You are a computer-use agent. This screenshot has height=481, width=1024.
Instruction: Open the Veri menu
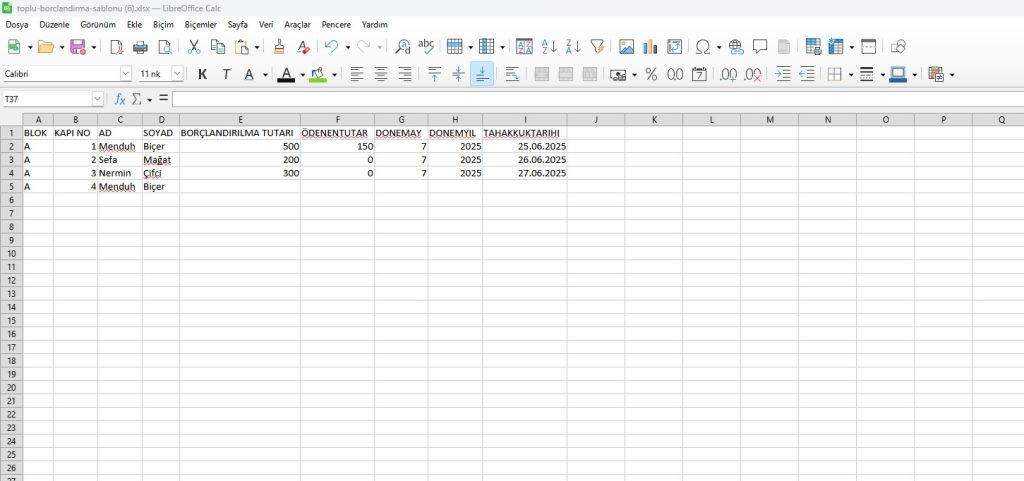click(265, 24)
